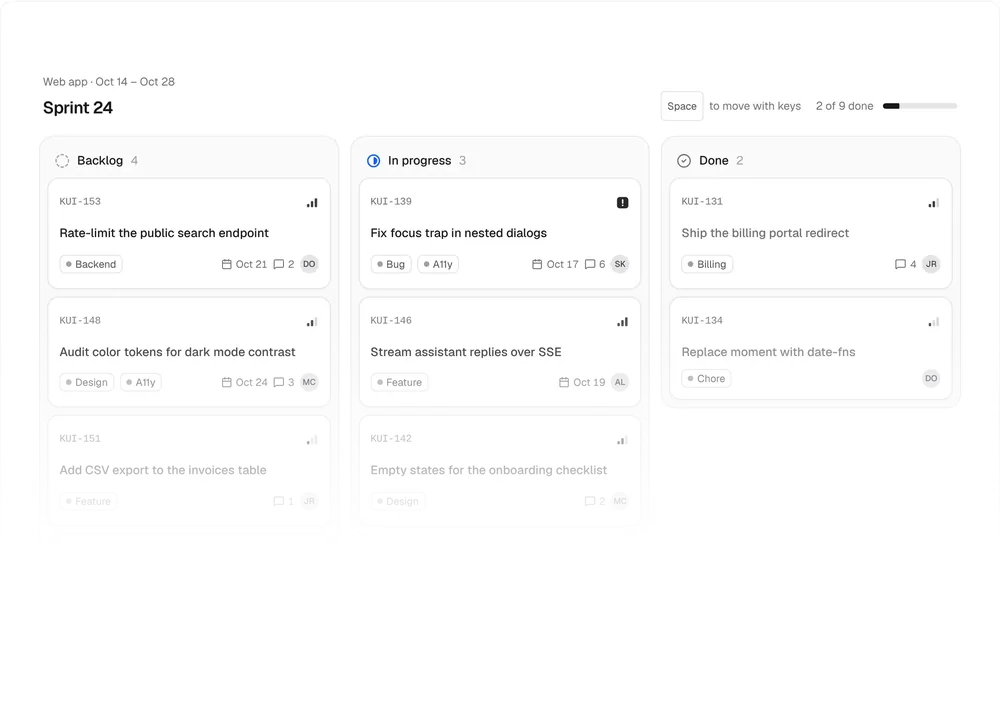Click the In progress column header label

420,161
